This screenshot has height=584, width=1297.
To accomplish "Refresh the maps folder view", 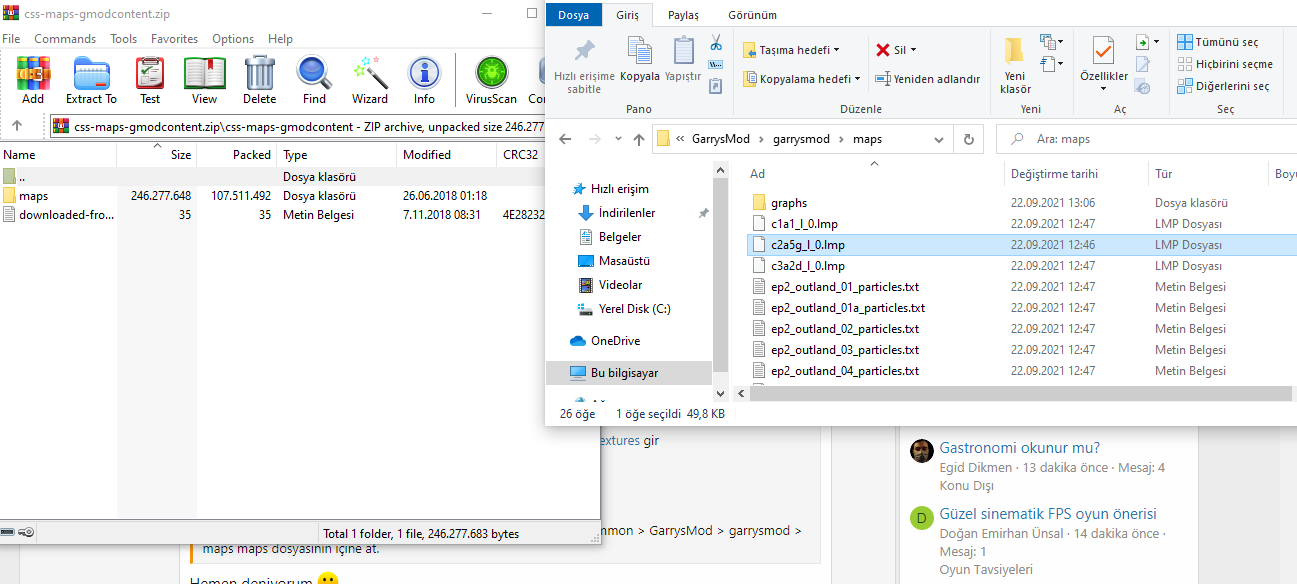I will 968,139.
